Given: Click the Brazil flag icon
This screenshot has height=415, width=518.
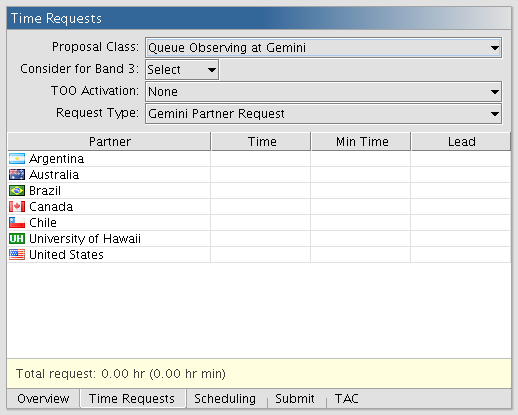Looking at the screenshot, I should (17, 191).
